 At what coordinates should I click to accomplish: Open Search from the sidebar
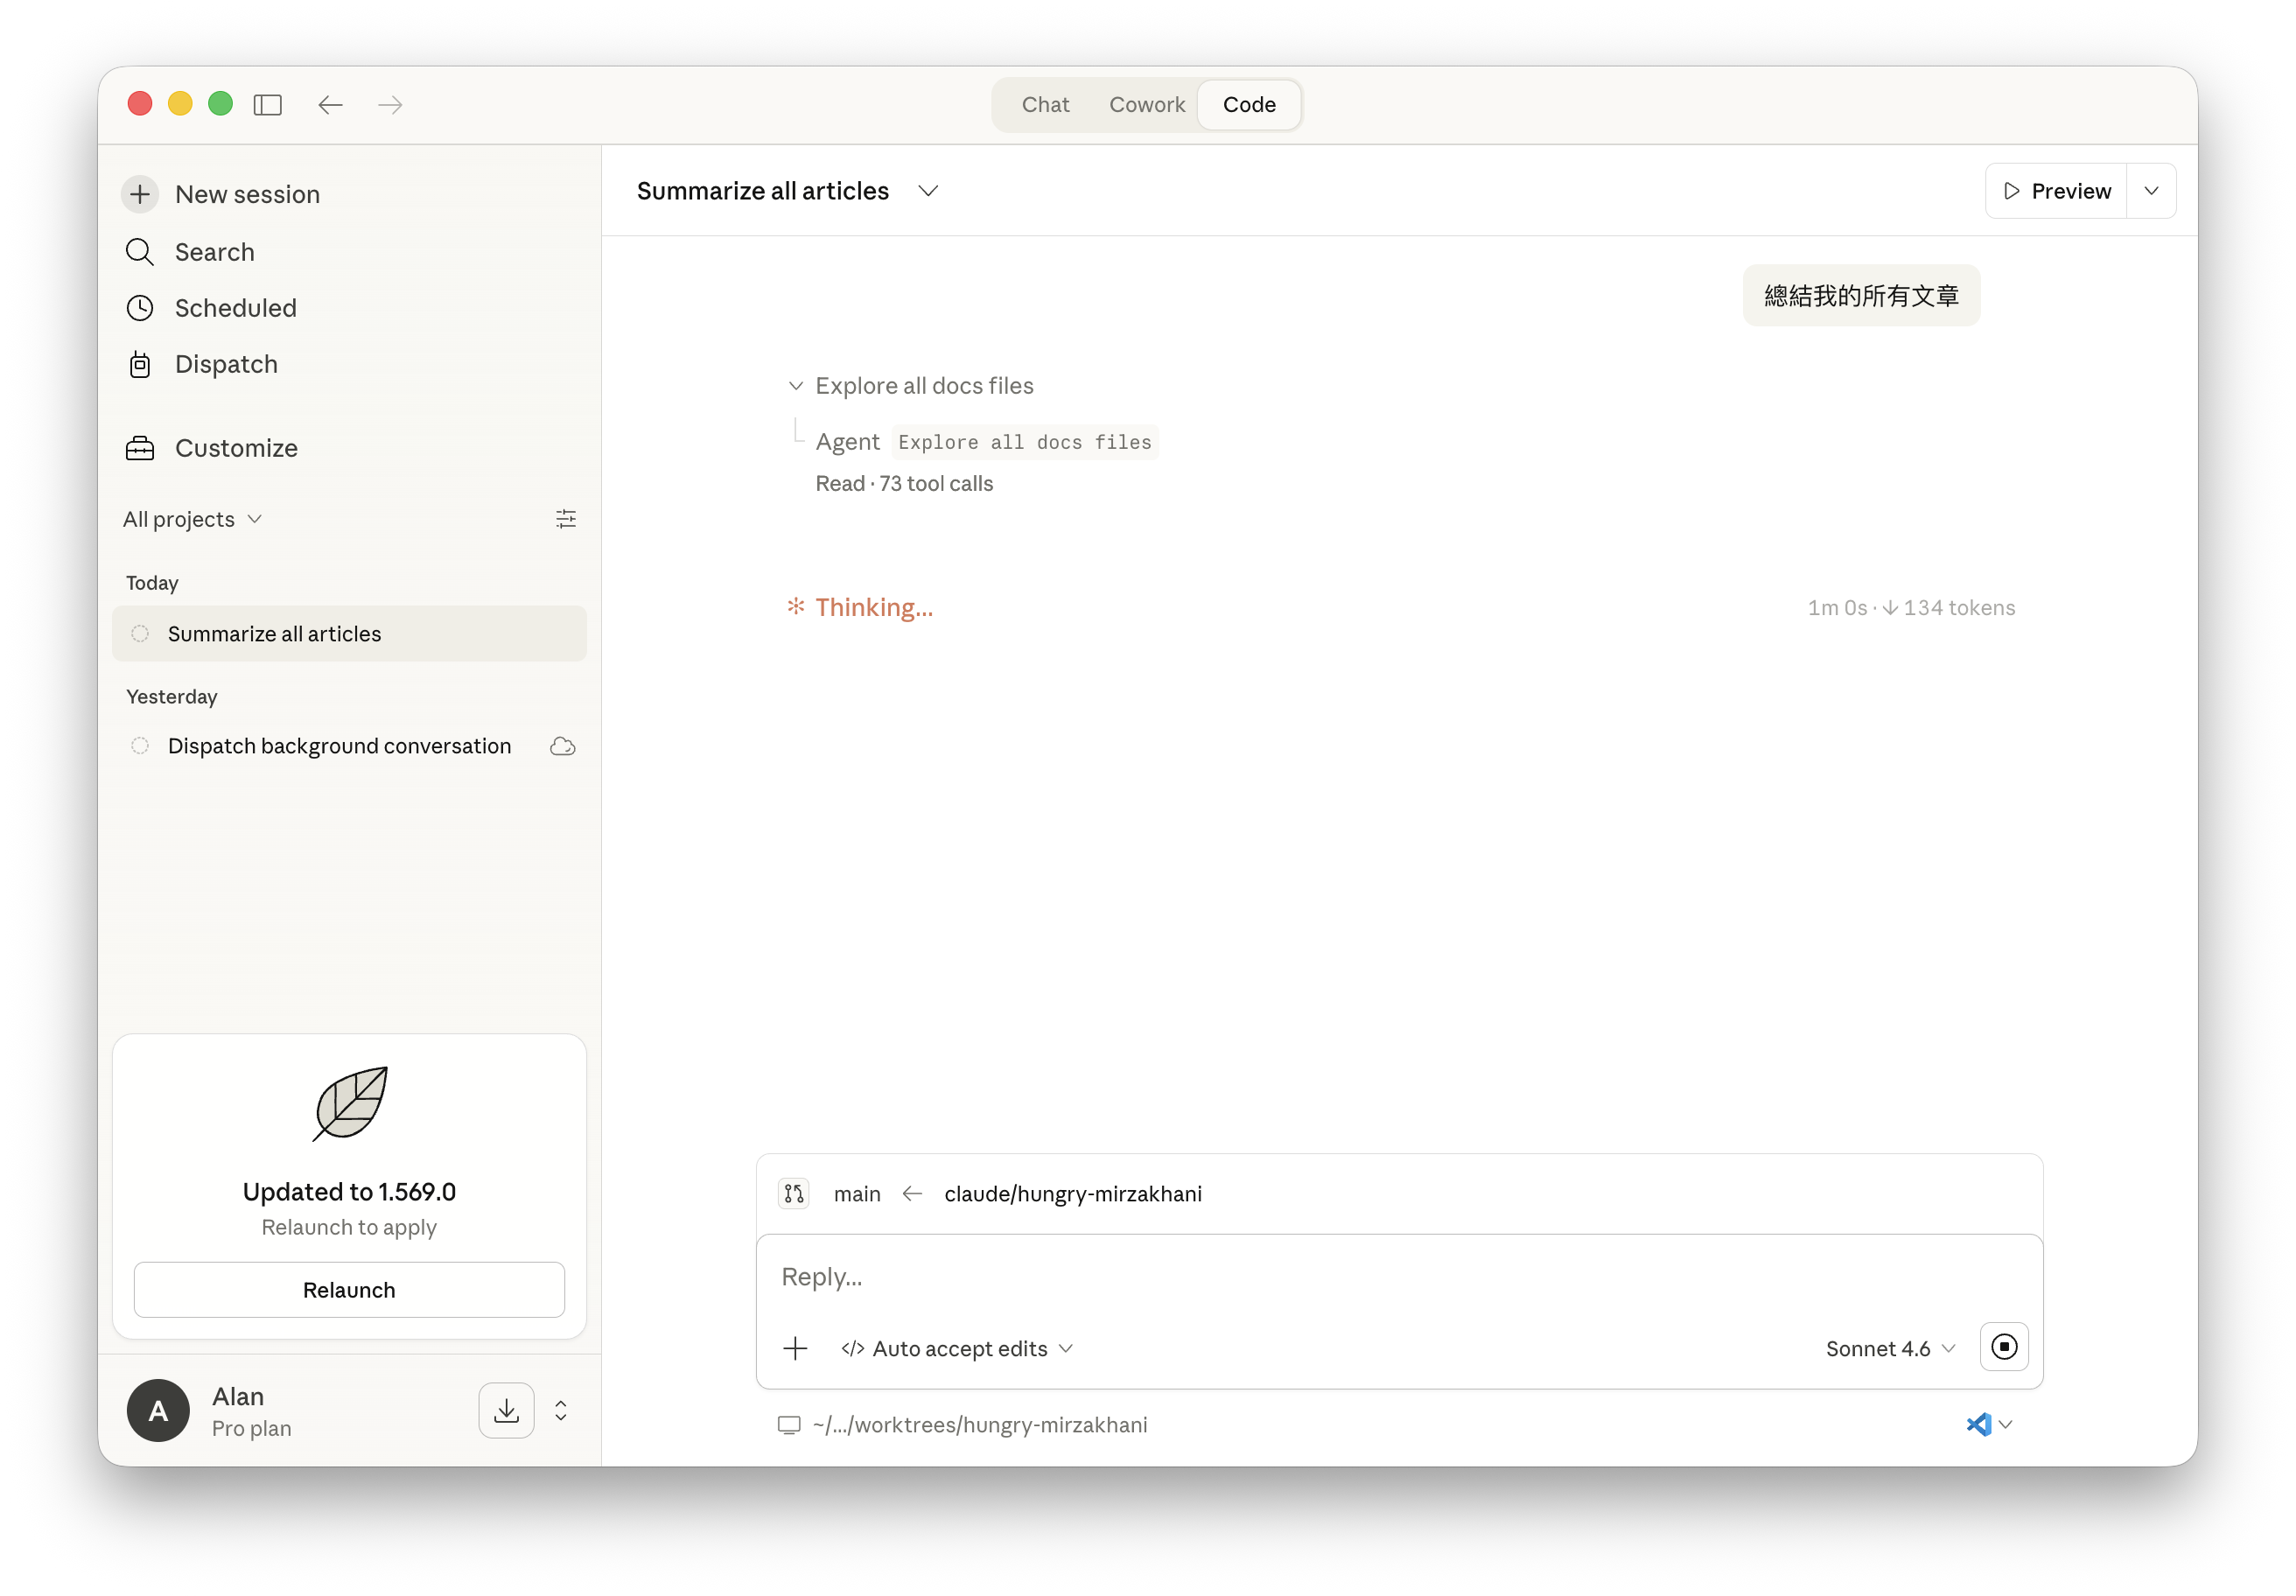(x=214, y=252)
